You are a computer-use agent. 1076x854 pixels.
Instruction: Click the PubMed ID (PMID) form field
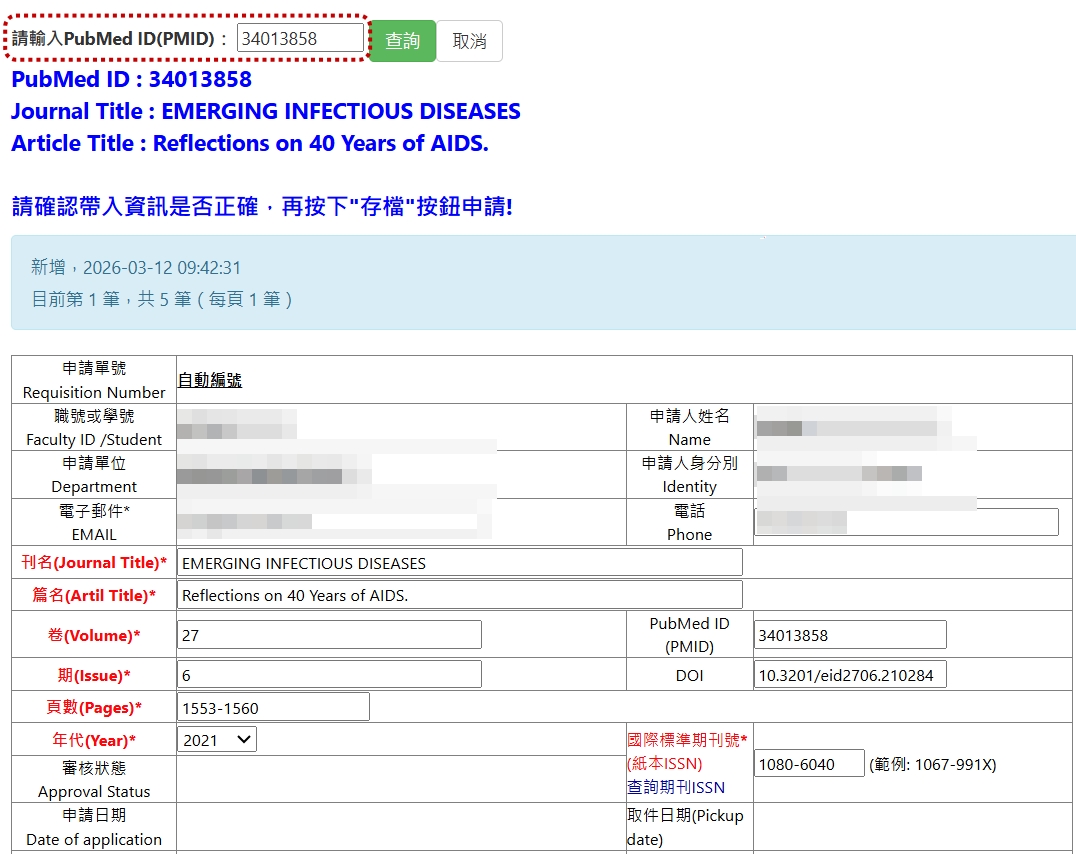[849, 635]
